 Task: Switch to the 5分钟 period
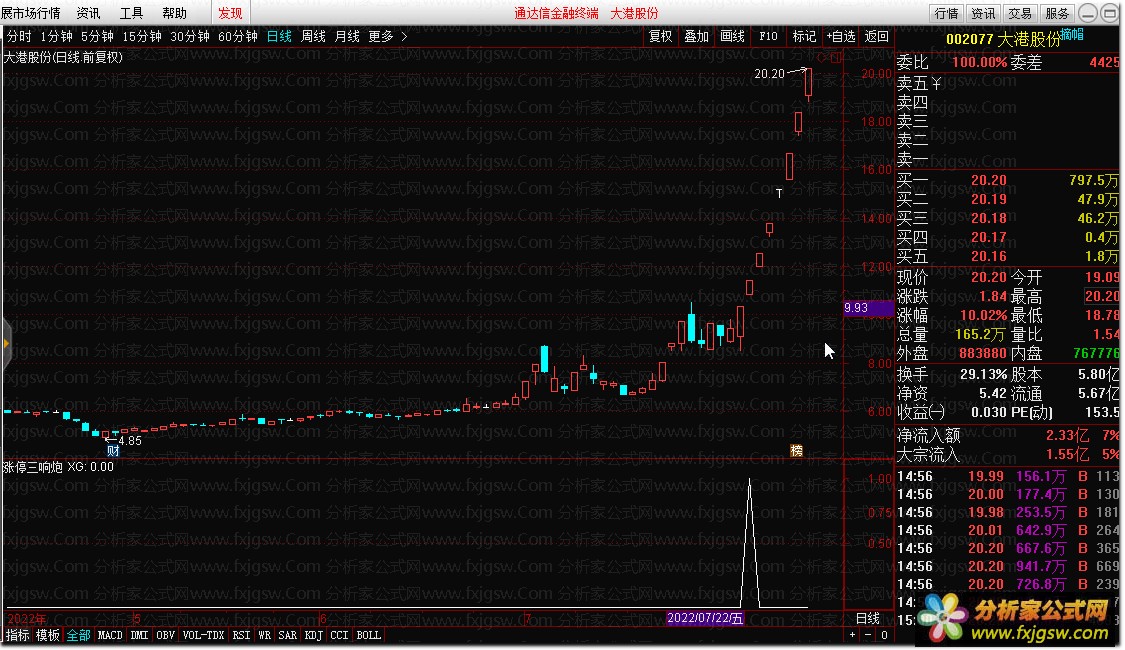tap(97, 36)
